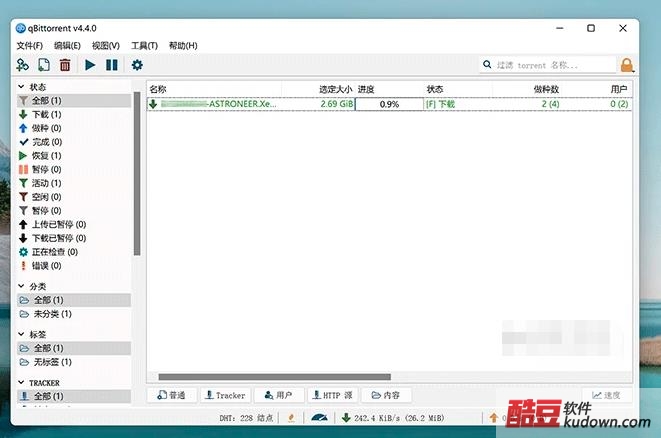Open the HTTP 源 tab
Image resolution: width=661 pixels, height=438 pixels.
click(333, 395)
